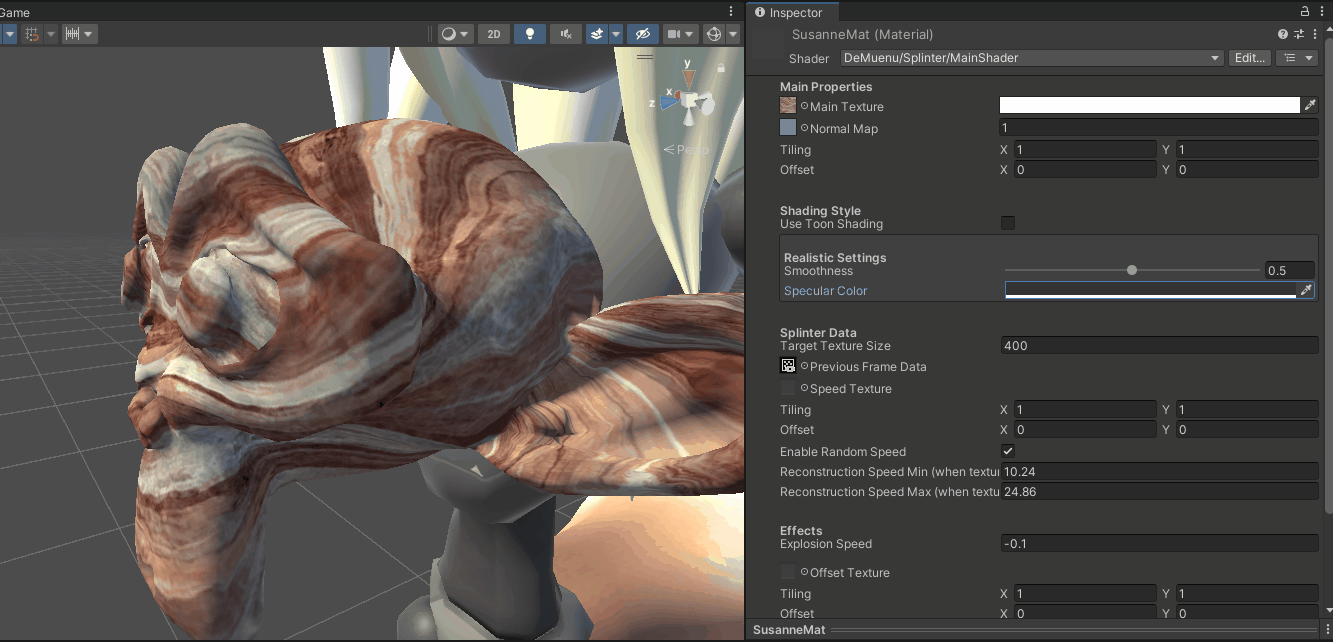Adjust the Smoothness slider handle

click(1132, 270)
